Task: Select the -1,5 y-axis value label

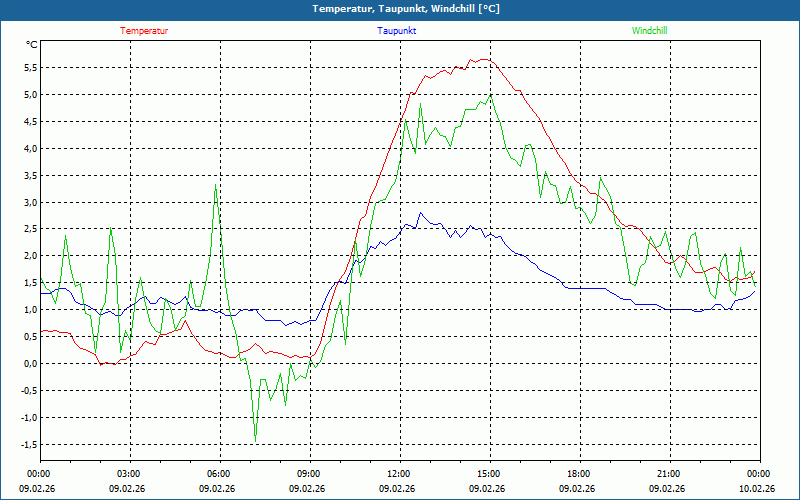Action: point(28,445)
